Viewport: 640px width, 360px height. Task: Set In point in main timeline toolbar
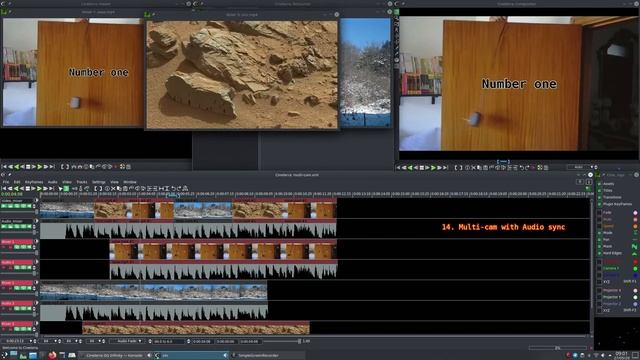(96, 188)
